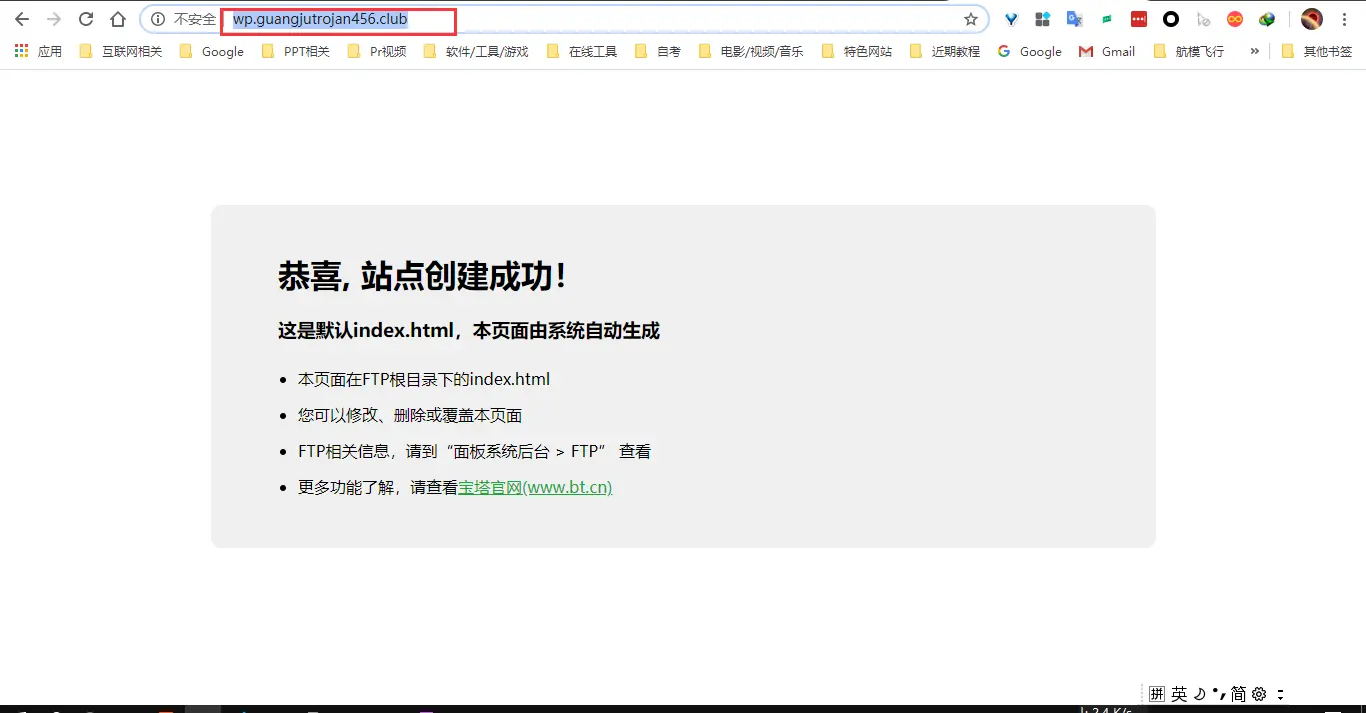
Task: Expand hidden bookmarks via the chevron
Action: pyautogui.click(x=1255, y=51)
